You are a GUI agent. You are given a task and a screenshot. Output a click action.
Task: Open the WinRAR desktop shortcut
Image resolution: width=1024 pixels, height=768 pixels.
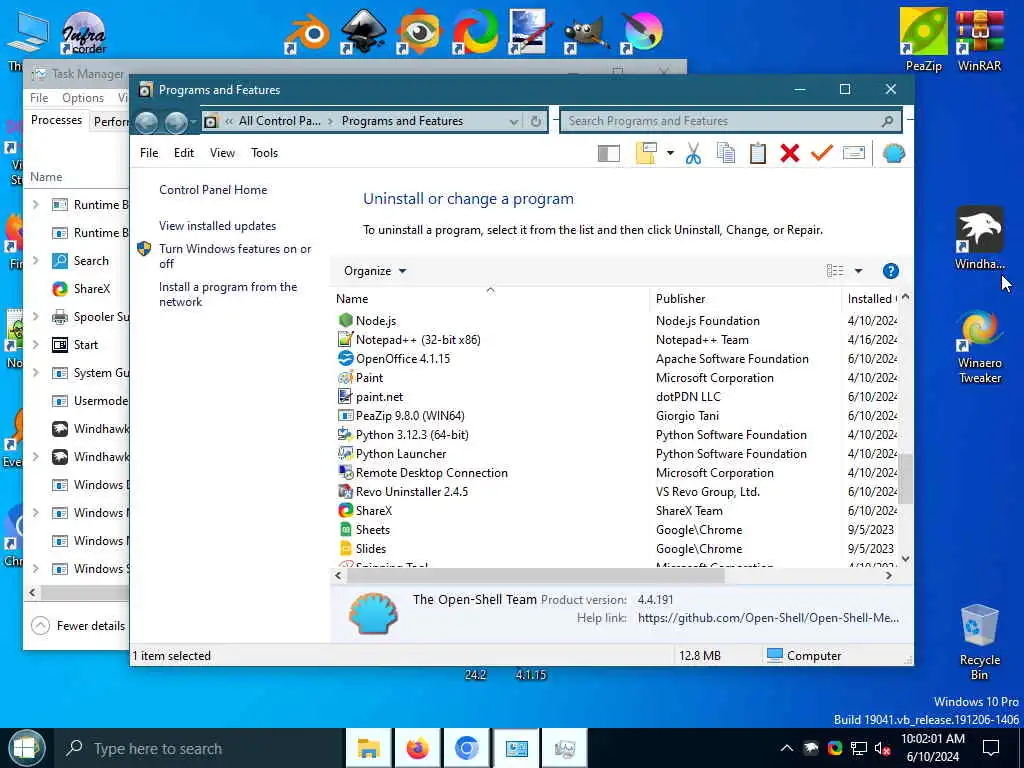click(x=979, y=39)
